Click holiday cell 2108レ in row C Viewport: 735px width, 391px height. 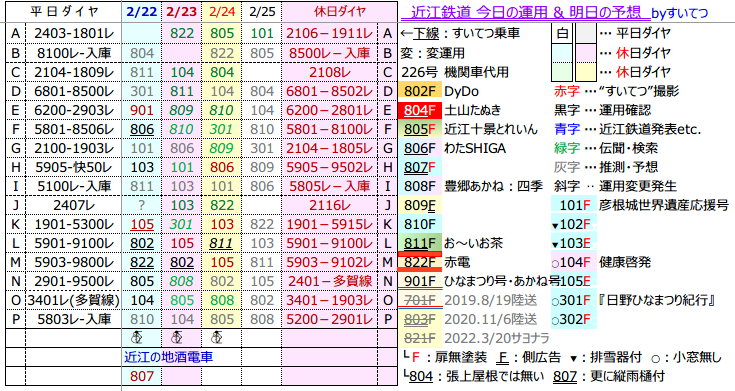tap(330, 72)
